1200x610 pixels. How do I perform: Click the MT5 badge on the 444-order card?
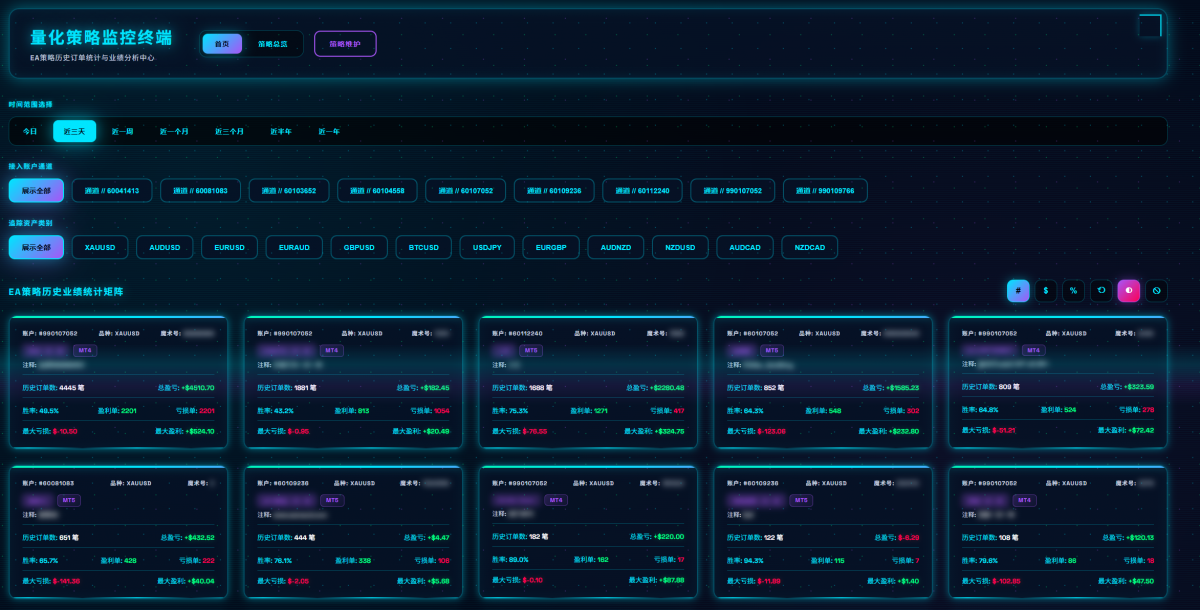coord(331,499)
